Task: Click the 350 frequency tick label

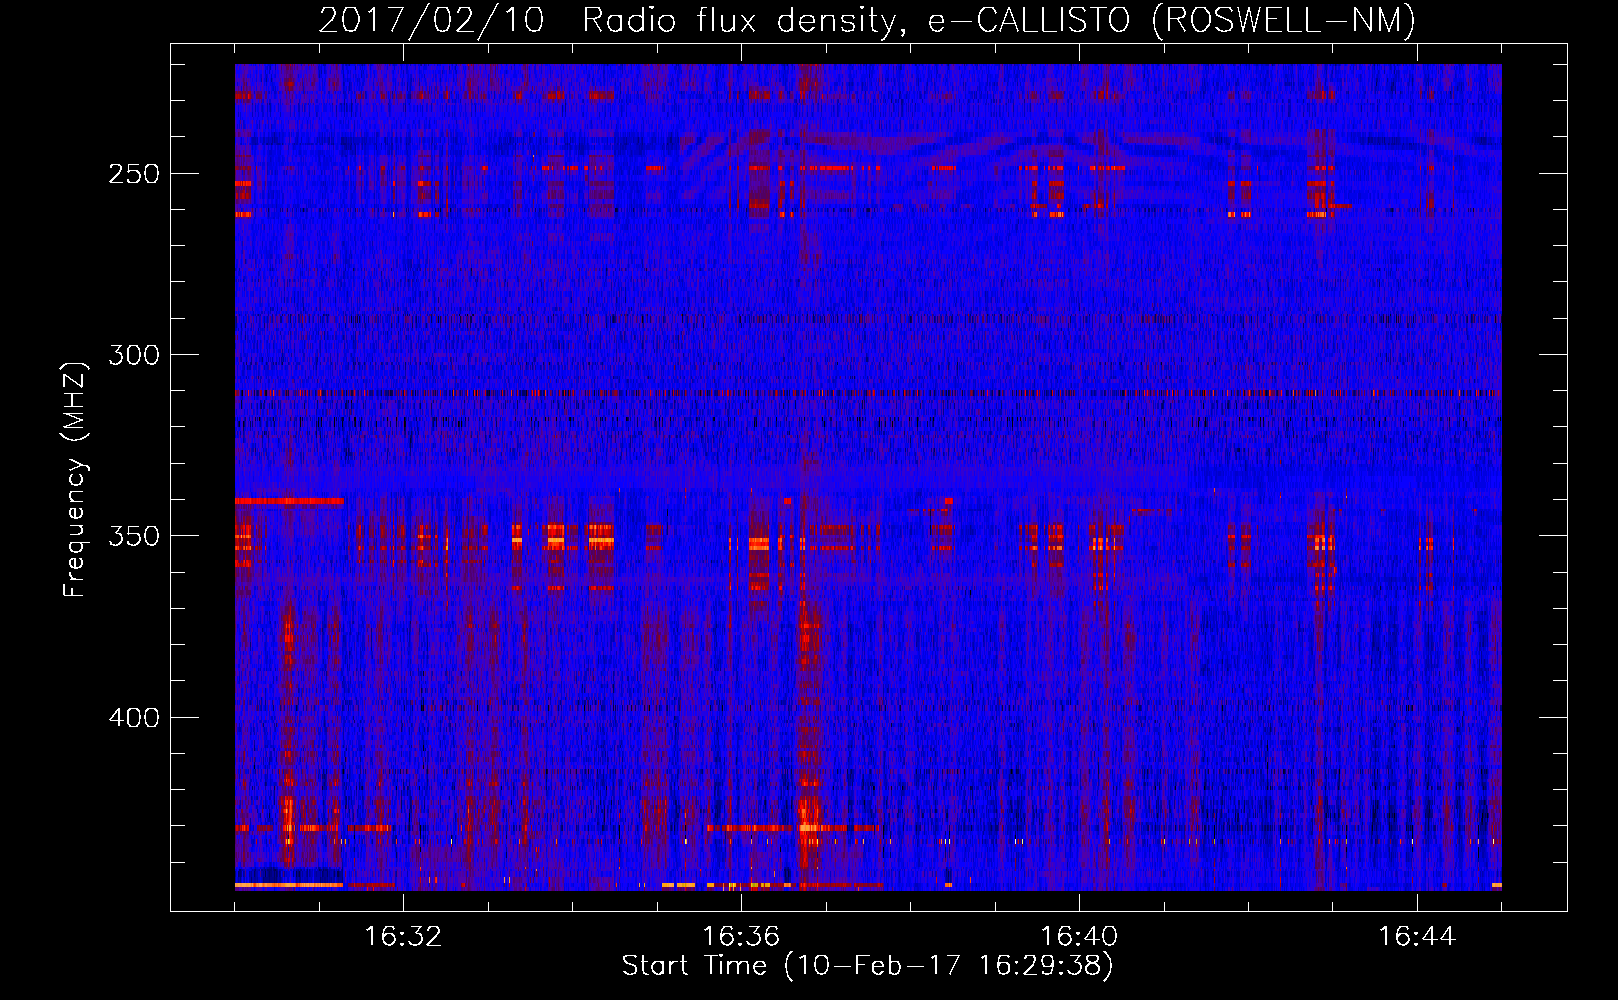Action: pyautogui.click(x=134, y=536)
